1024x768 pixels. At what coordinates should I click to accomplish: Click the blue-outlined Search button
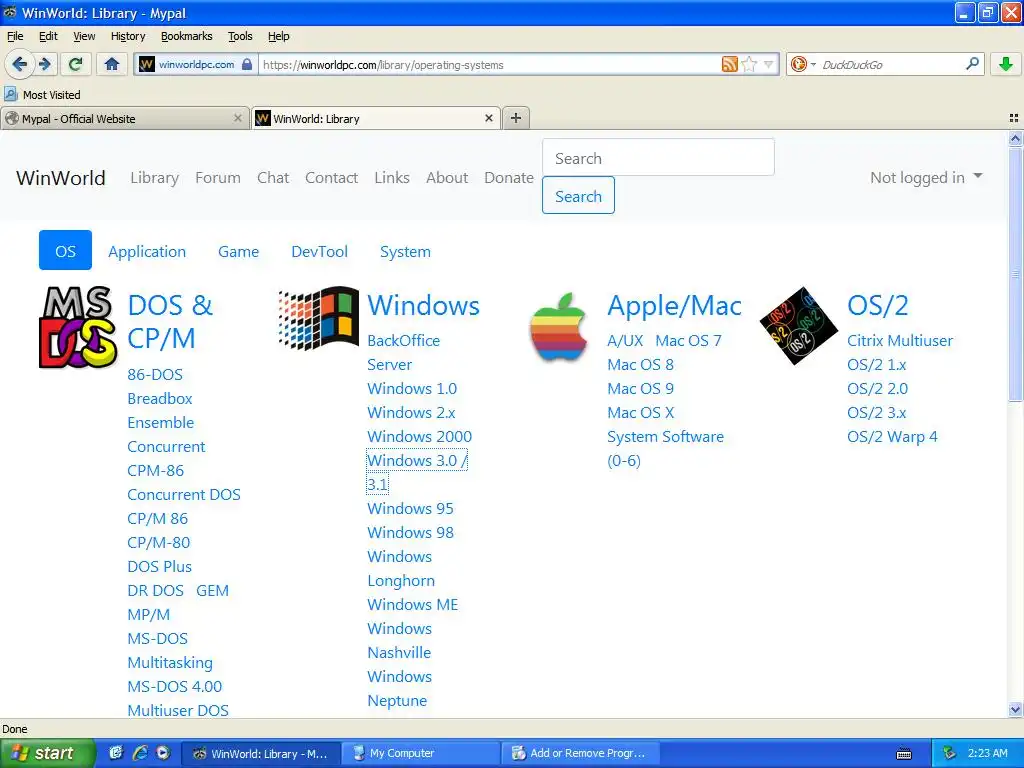578,195
